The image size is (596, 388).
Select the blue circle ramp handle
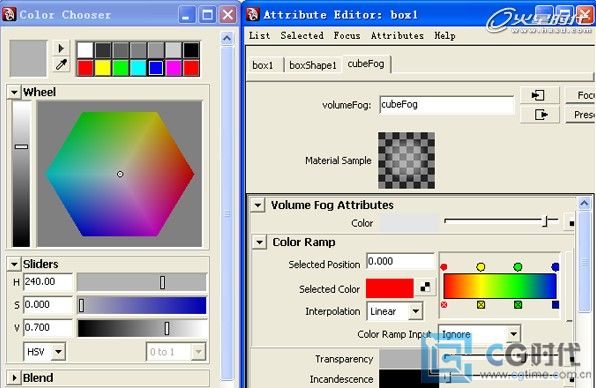[555, 267]
